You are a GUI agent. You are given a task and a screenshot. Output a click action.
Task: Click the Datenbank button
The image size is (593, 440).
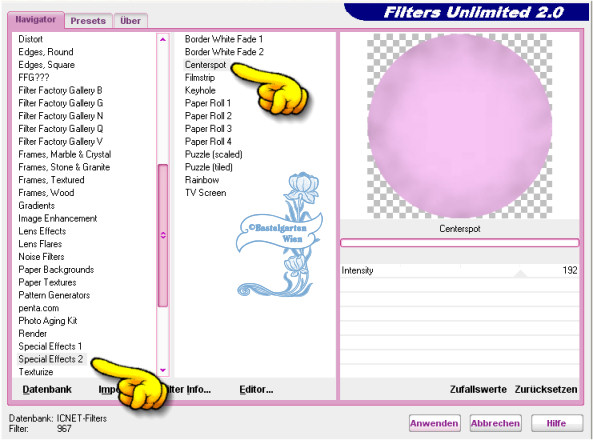click(x=47, y=389)
